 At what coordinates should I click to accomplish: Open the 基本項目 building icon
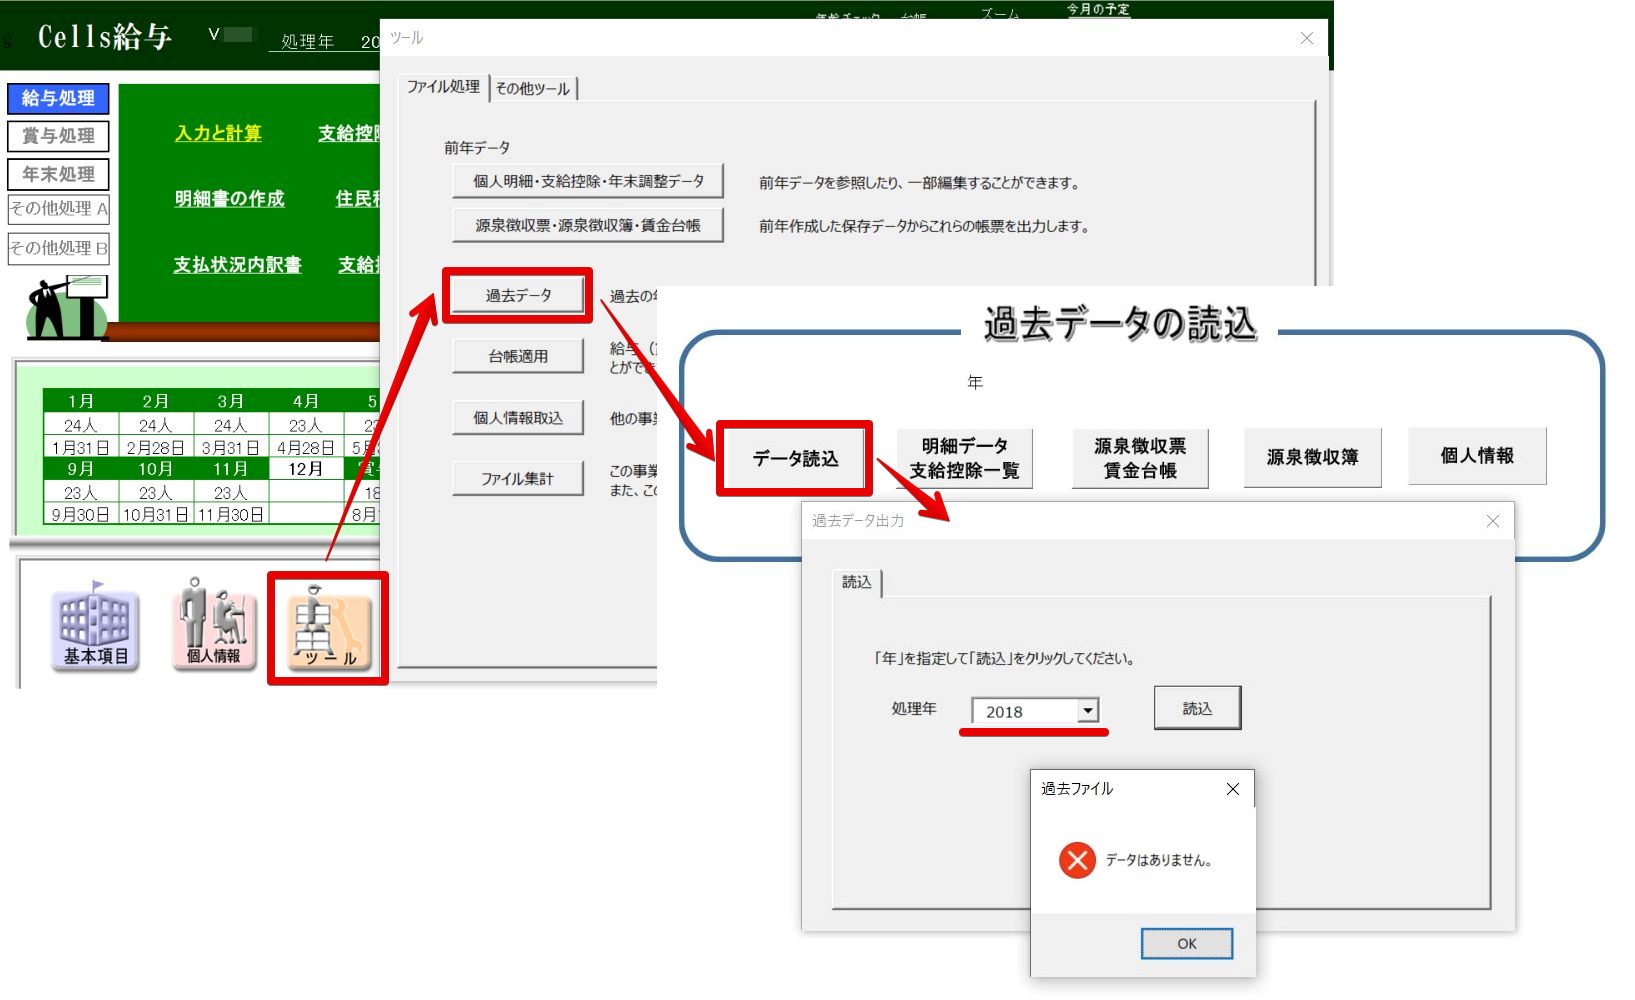coord(95,627)
